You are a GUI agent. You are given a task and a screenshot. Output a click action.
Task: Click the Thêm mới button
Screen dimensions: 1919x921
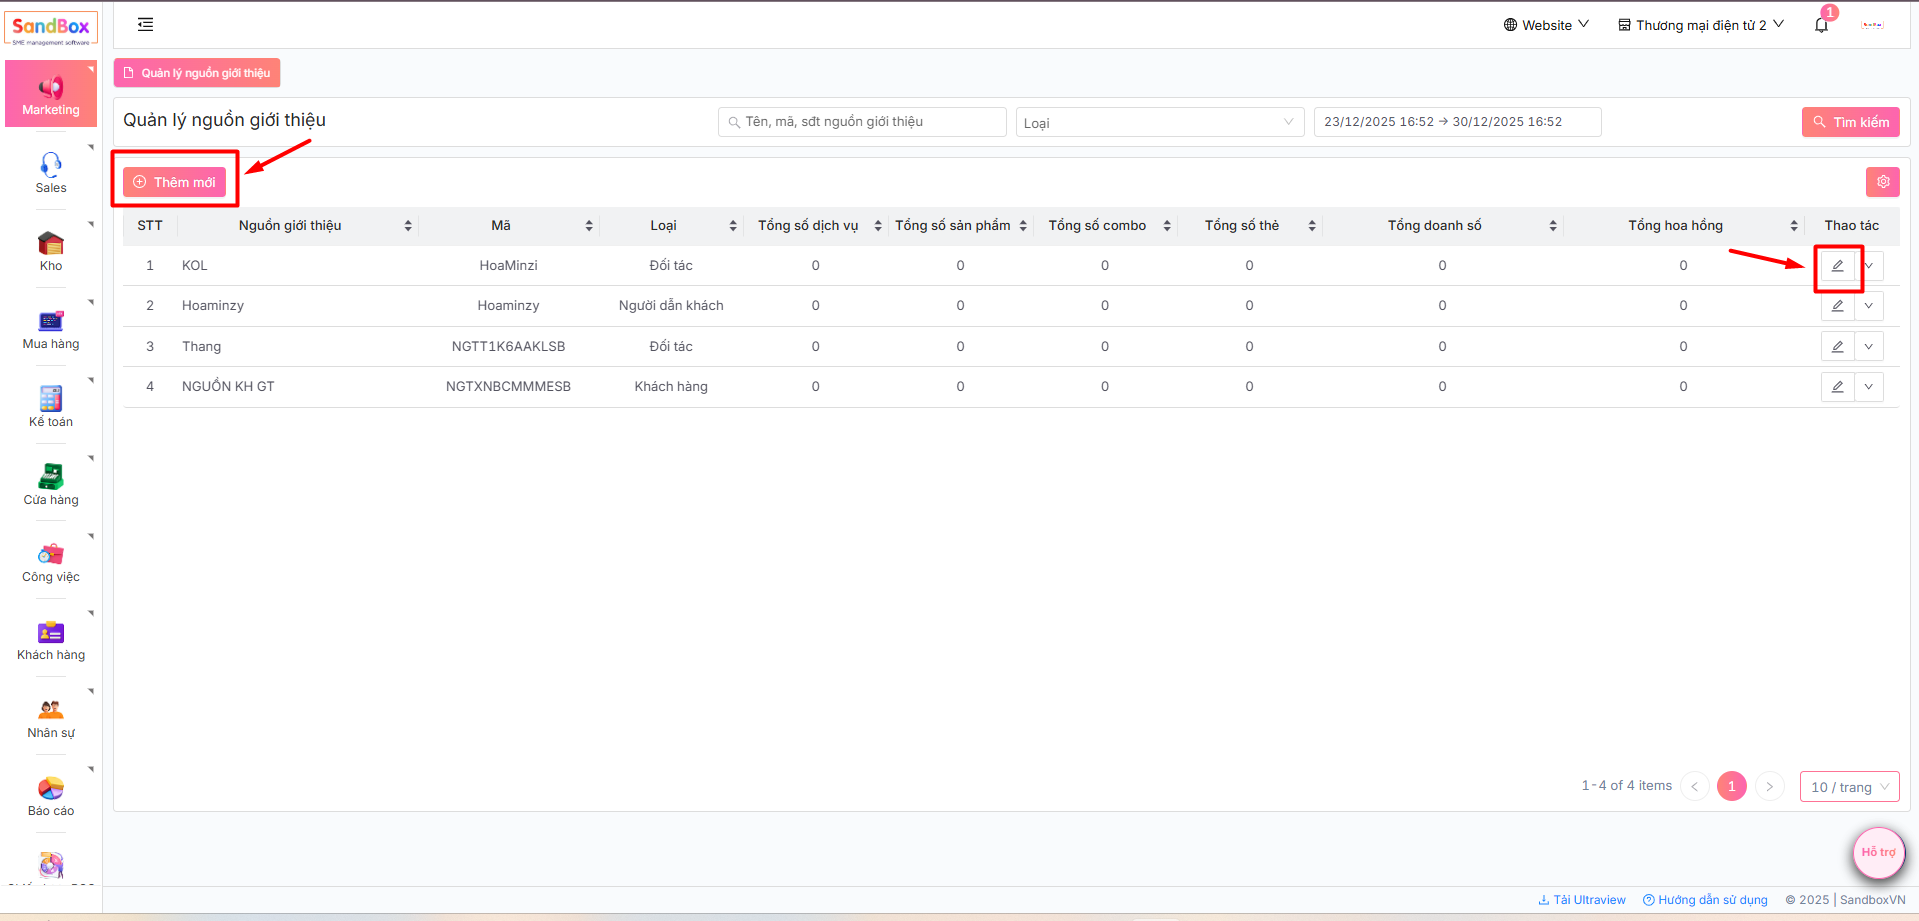point(175,182)
